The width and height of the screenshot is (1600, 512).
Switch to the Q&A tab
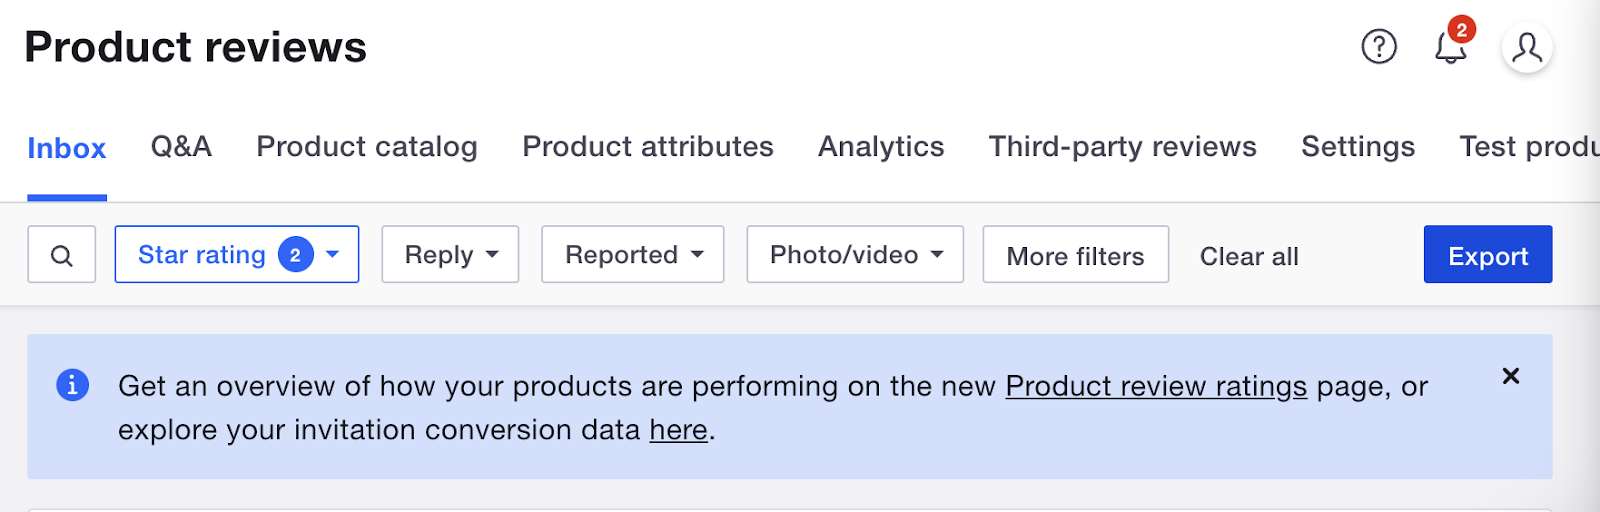pyautogui.click(x=181, y=147)
